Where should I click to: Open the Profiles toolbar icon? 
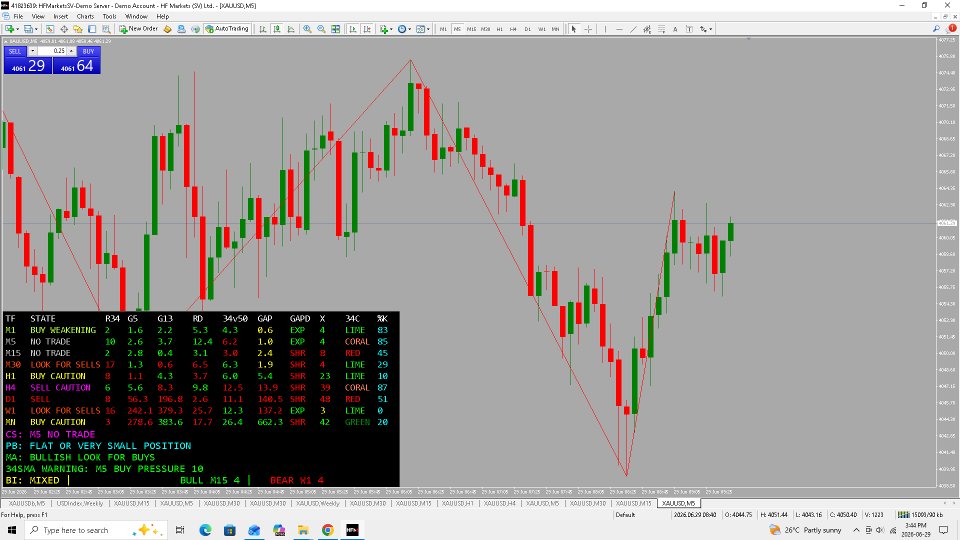[x=28, y=29]
